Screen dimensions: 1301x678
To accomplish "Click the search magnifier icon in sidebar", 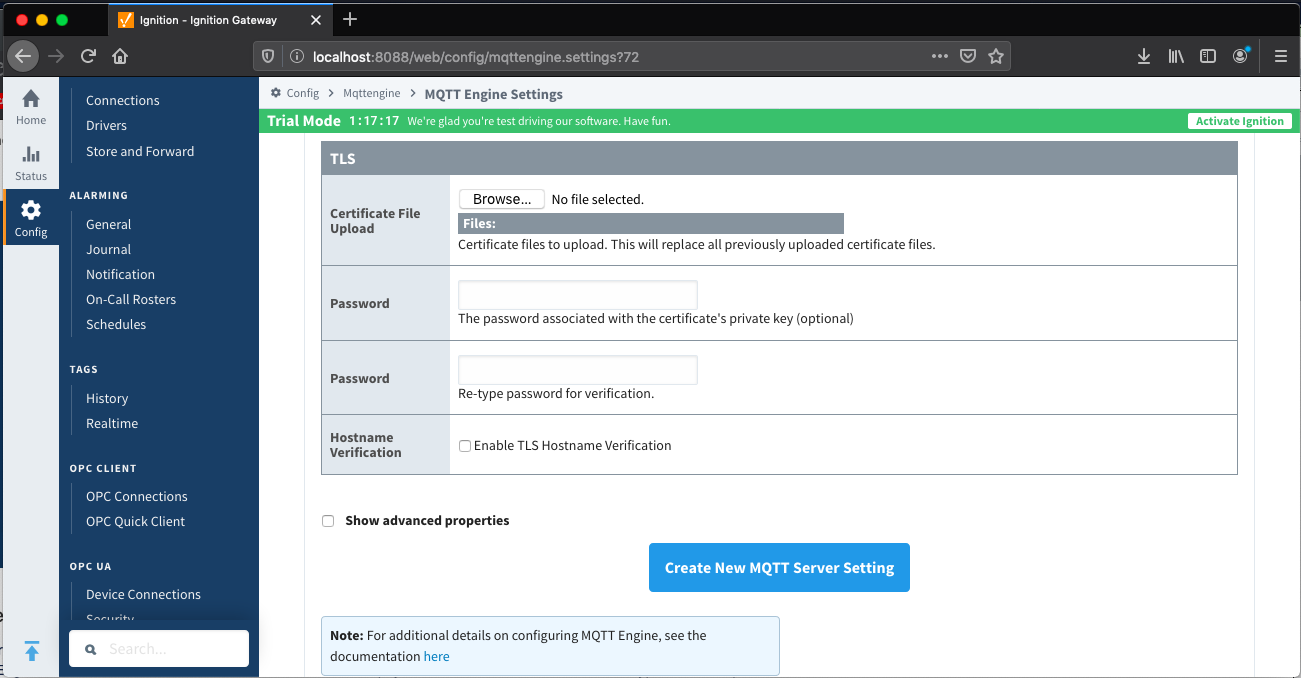I will pos(91,650).
